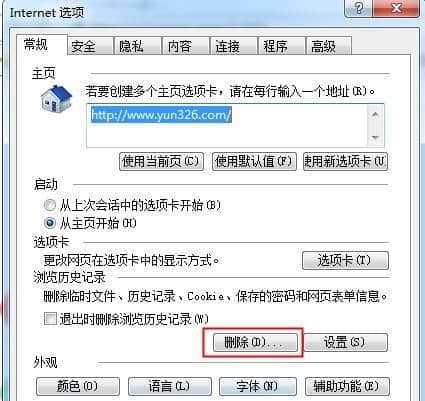Select 从上次会话中的选项卡开始 radio button
The height and width of the screenshot is (401, 425).
[50, 205]
